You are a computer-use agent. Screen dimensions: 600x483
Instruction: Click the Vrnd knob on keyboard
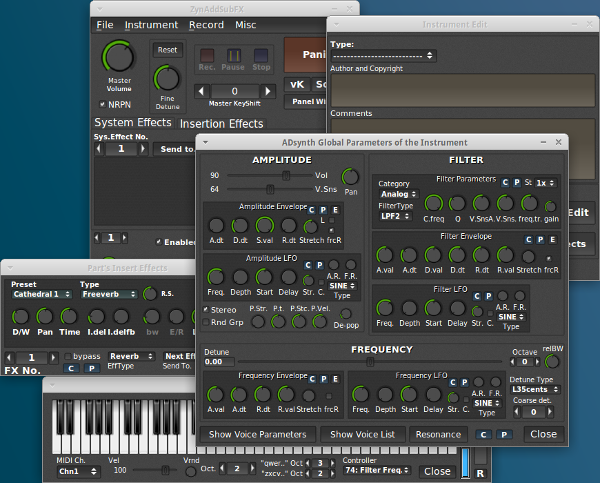[x=190, y=472]
